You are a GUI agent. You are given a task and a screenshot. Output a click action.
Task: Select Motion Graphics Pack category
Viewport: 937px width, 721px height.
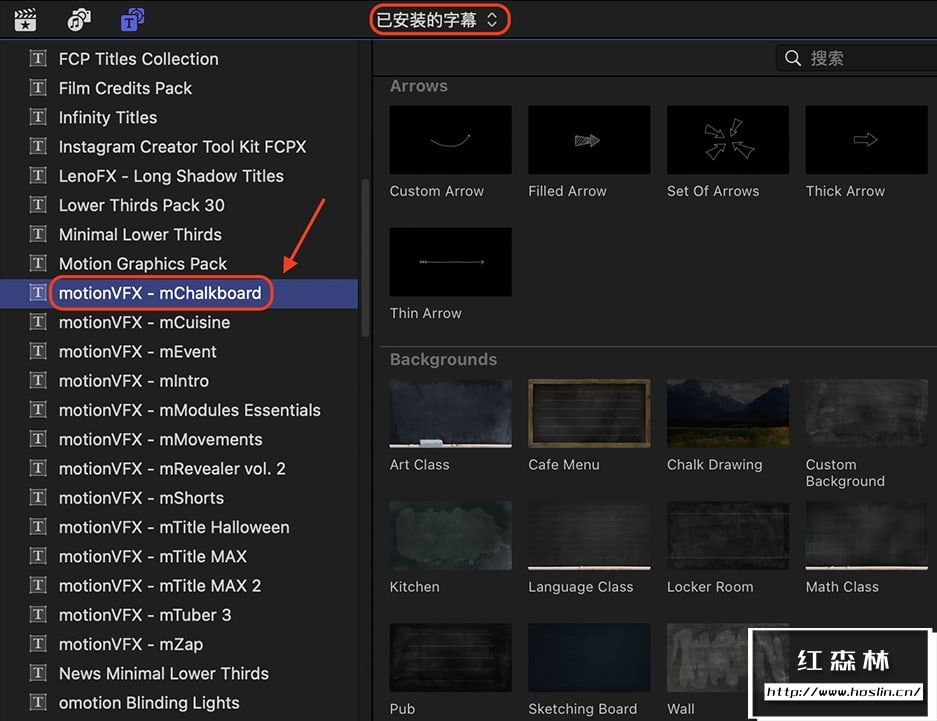[143, 263]
